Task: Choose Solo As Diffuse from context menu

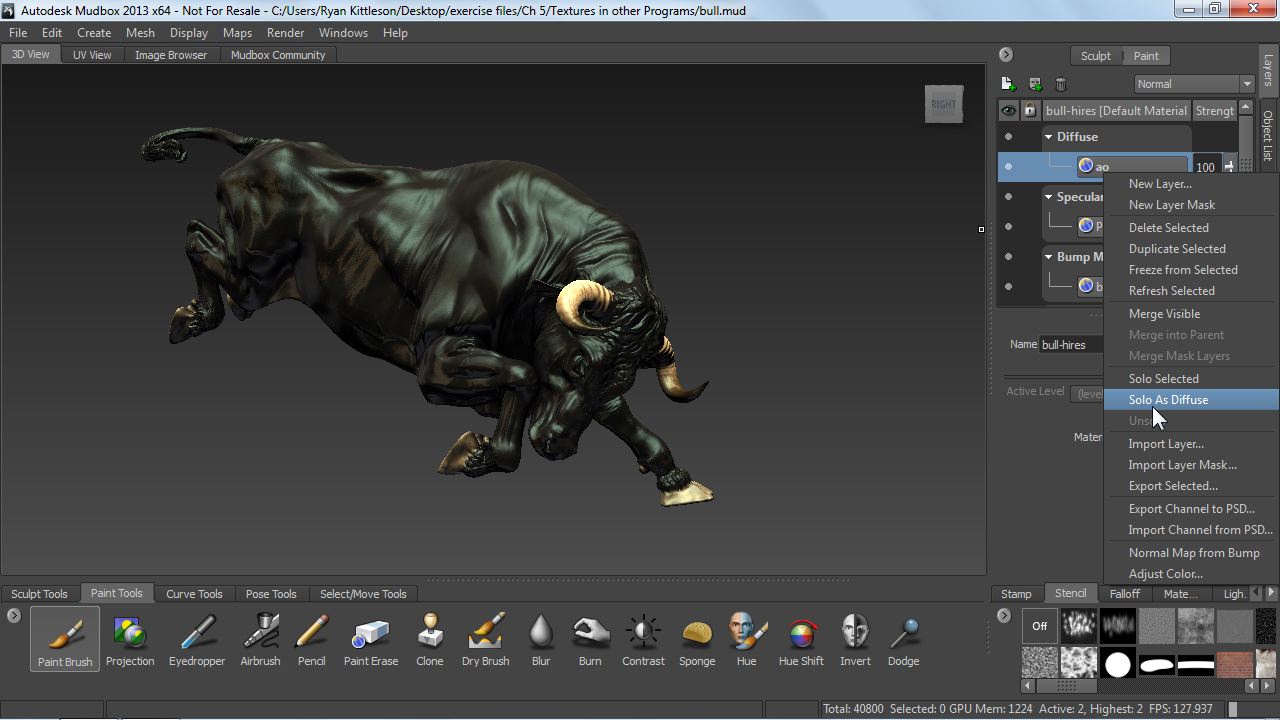Action: pyautogui.click(x=1191, y=400)
